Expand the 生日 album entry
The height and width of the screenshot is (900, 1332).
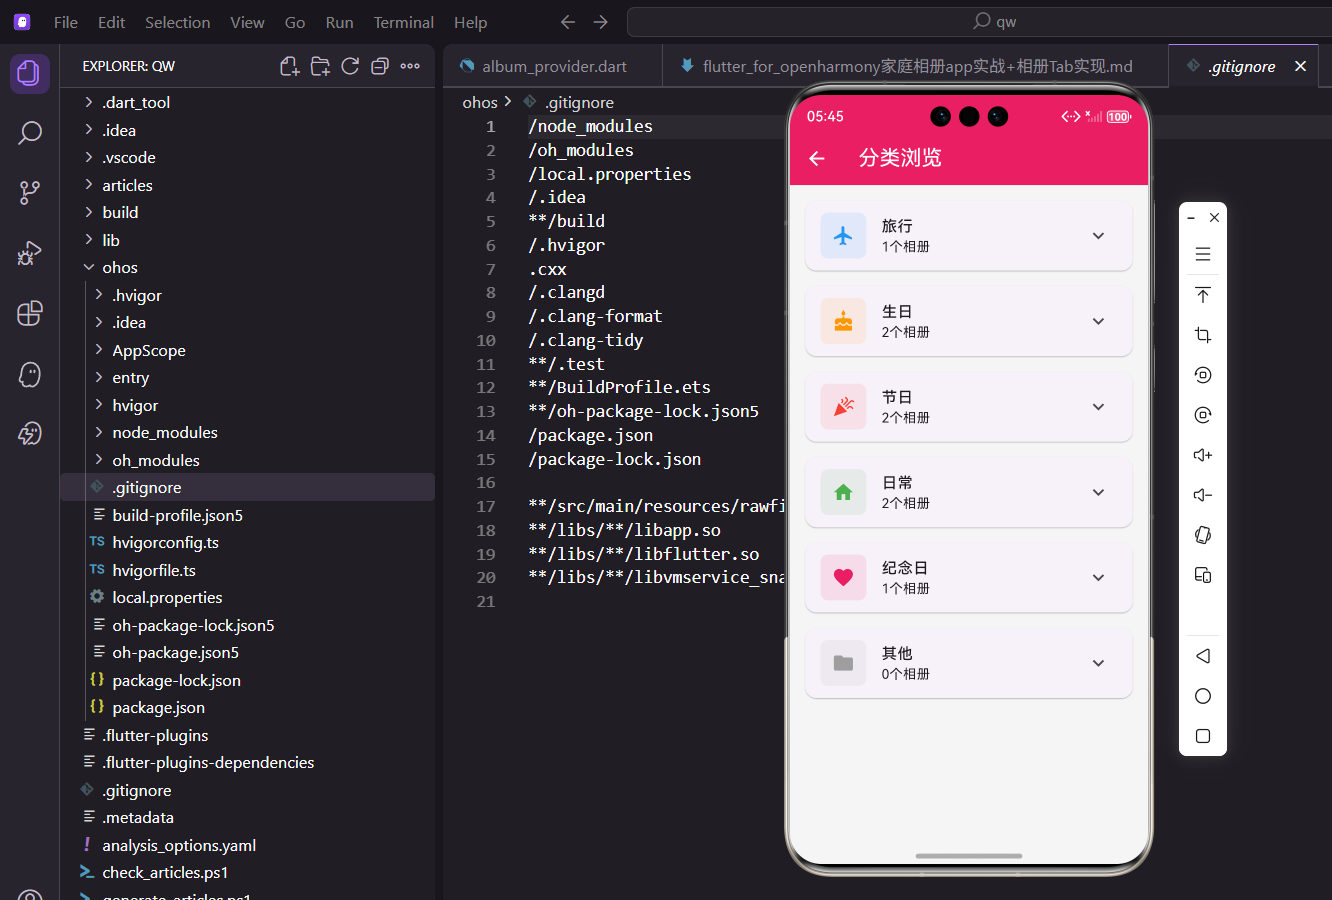coord(1098,321)
